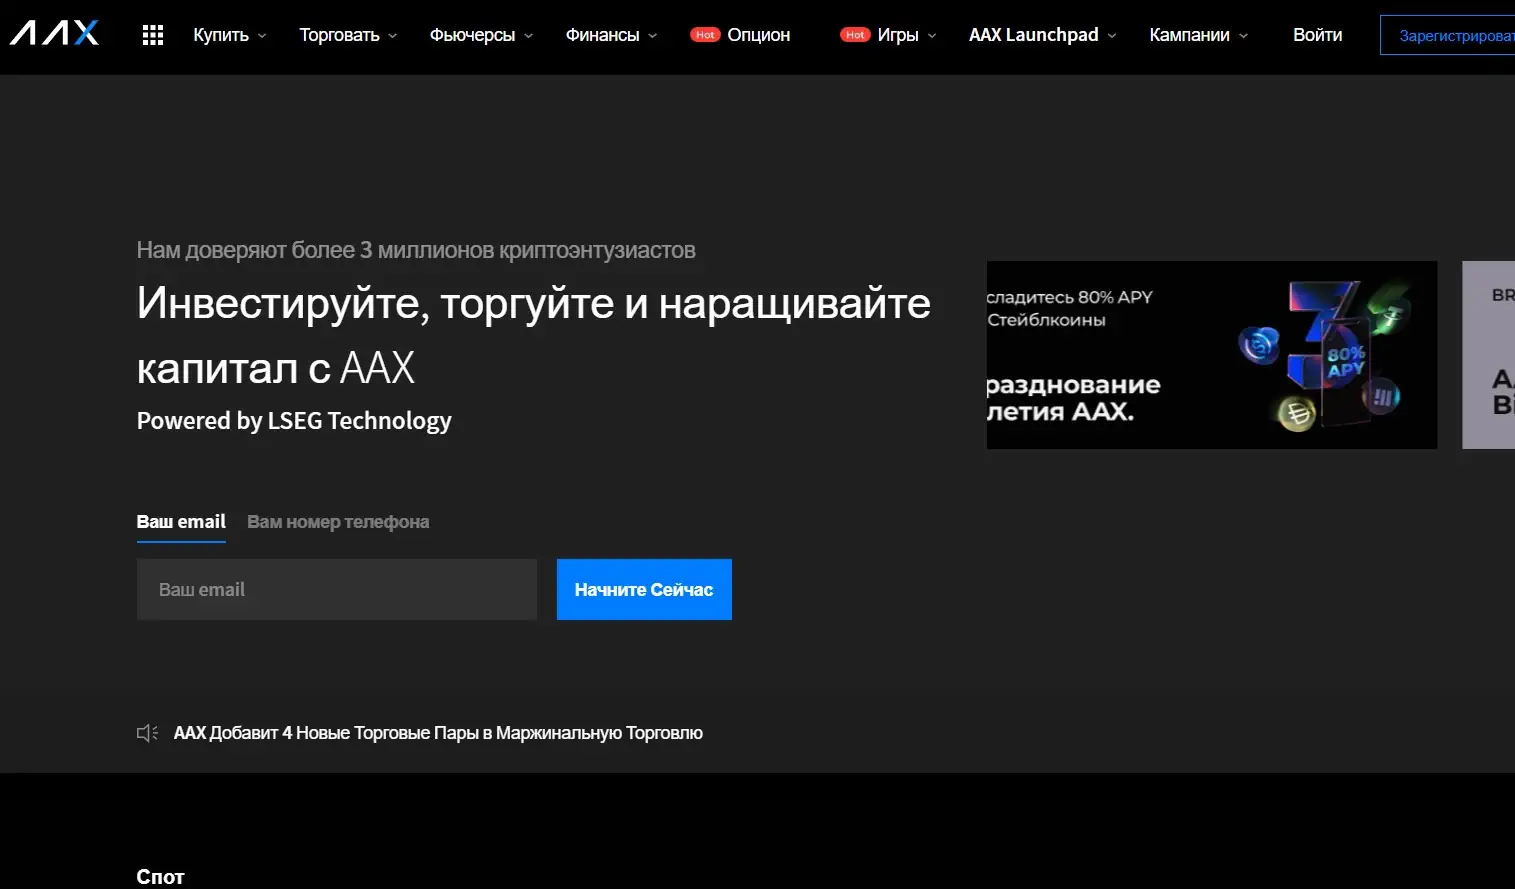Open the Кампании menu
Screen dimensions: 1515x889
1190,35
